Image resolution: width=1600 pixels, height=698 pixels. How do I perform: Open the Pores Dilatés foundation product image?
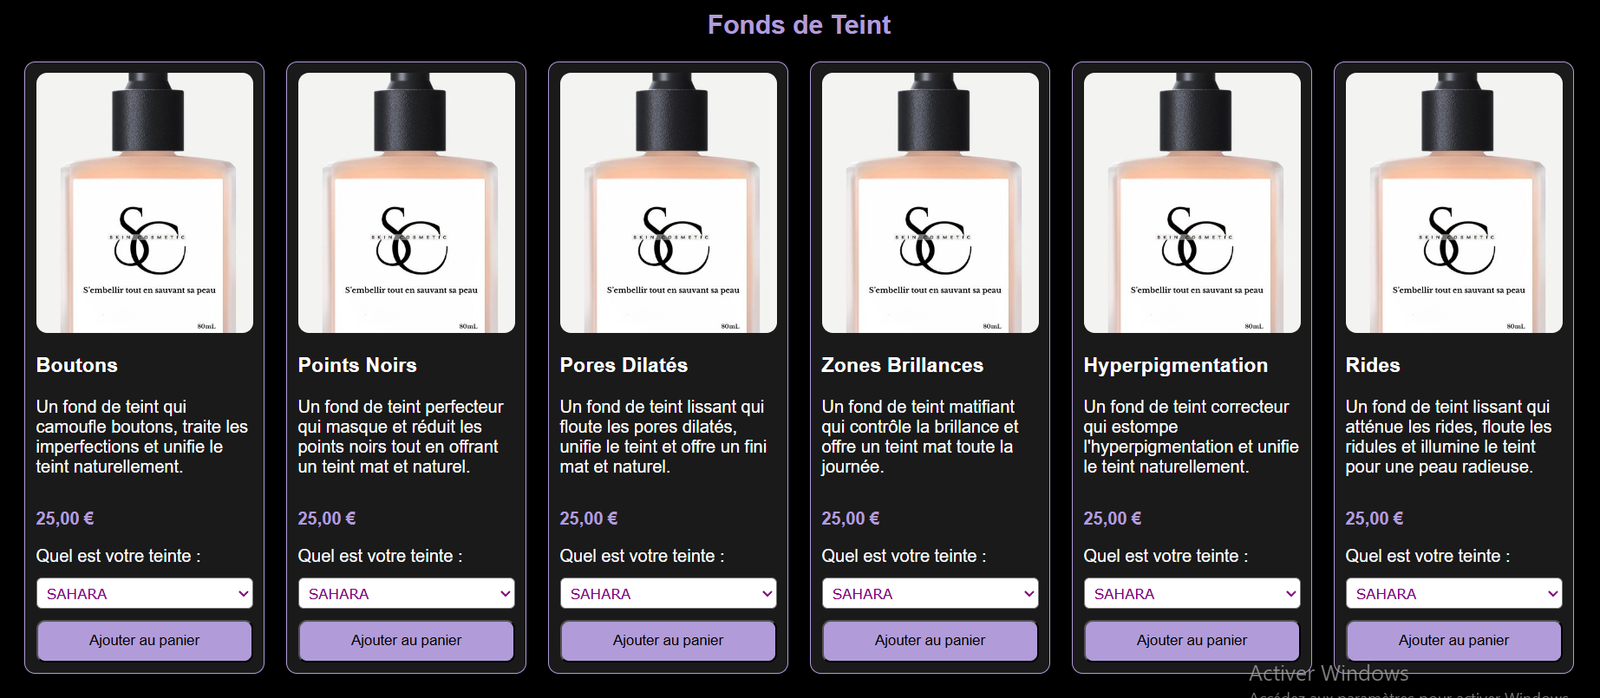pos(668,203)
